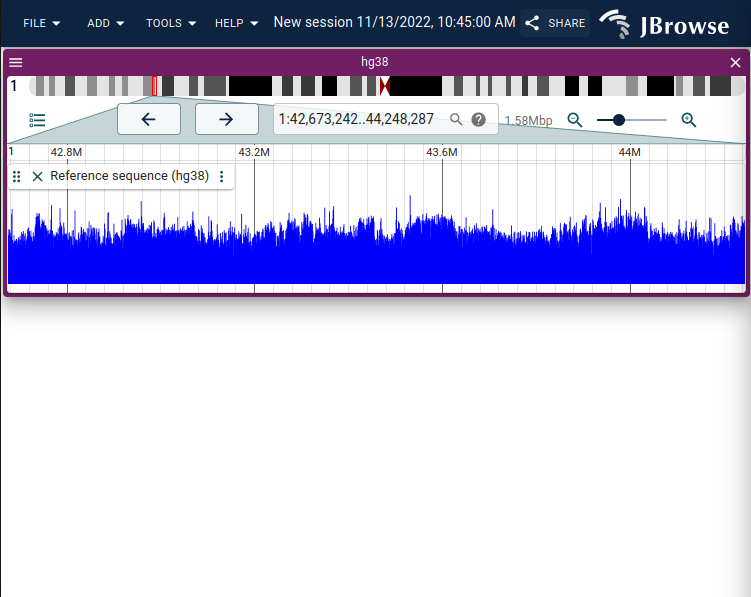Click the session name New session 11/13/2022

coord(395,22)
